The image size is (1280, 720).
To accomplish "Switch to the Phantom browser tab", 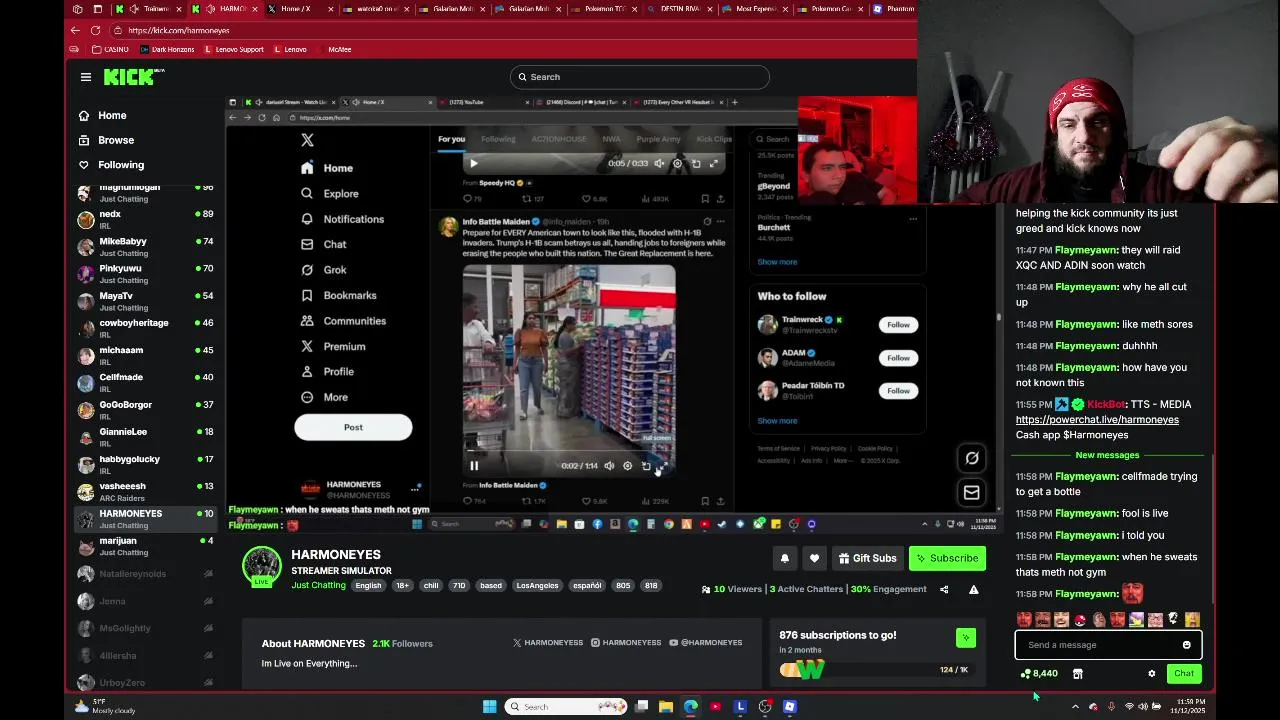I will click(893, 9).
